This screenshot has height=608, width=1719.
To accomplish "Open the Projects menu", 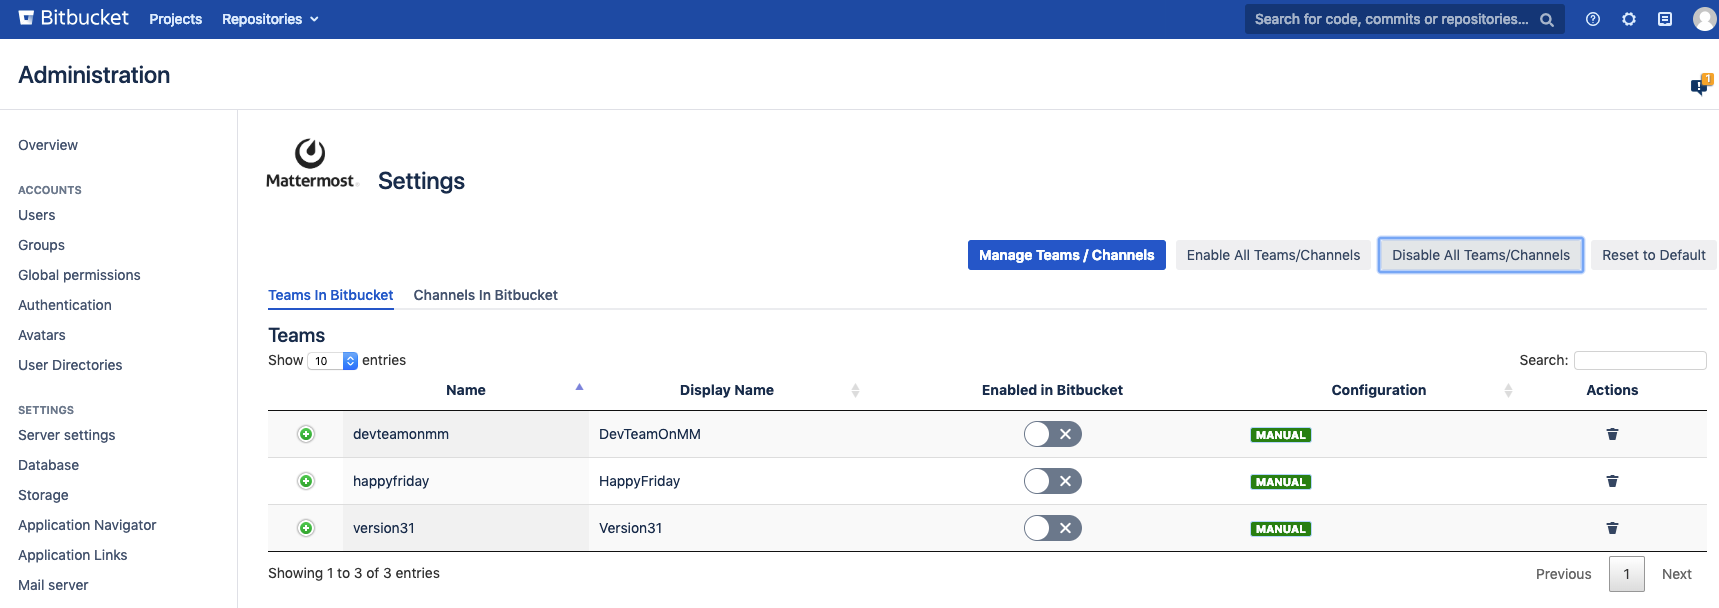I will 175,19.
